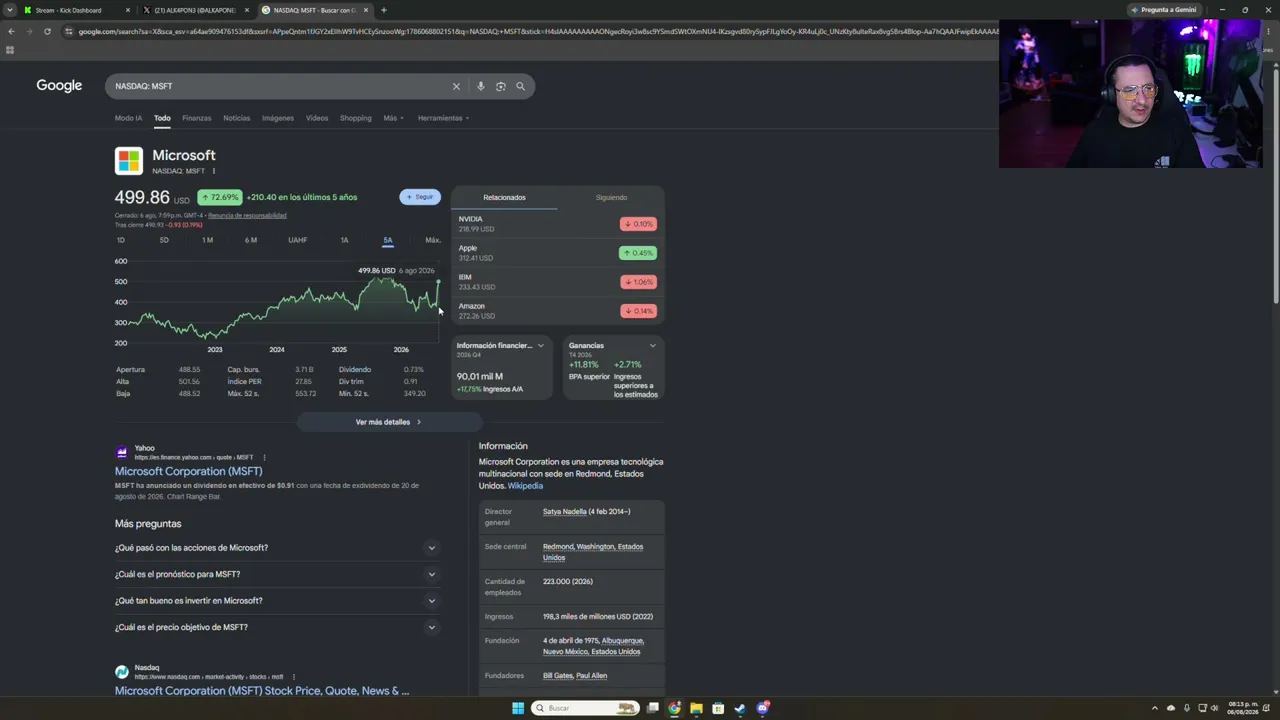Open File Explorer from the taskbar

[x=696, y=708]
